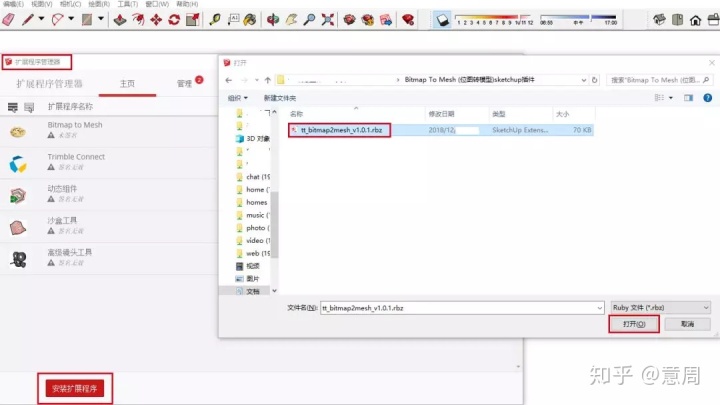Select the Offset tool

point(138,19)
